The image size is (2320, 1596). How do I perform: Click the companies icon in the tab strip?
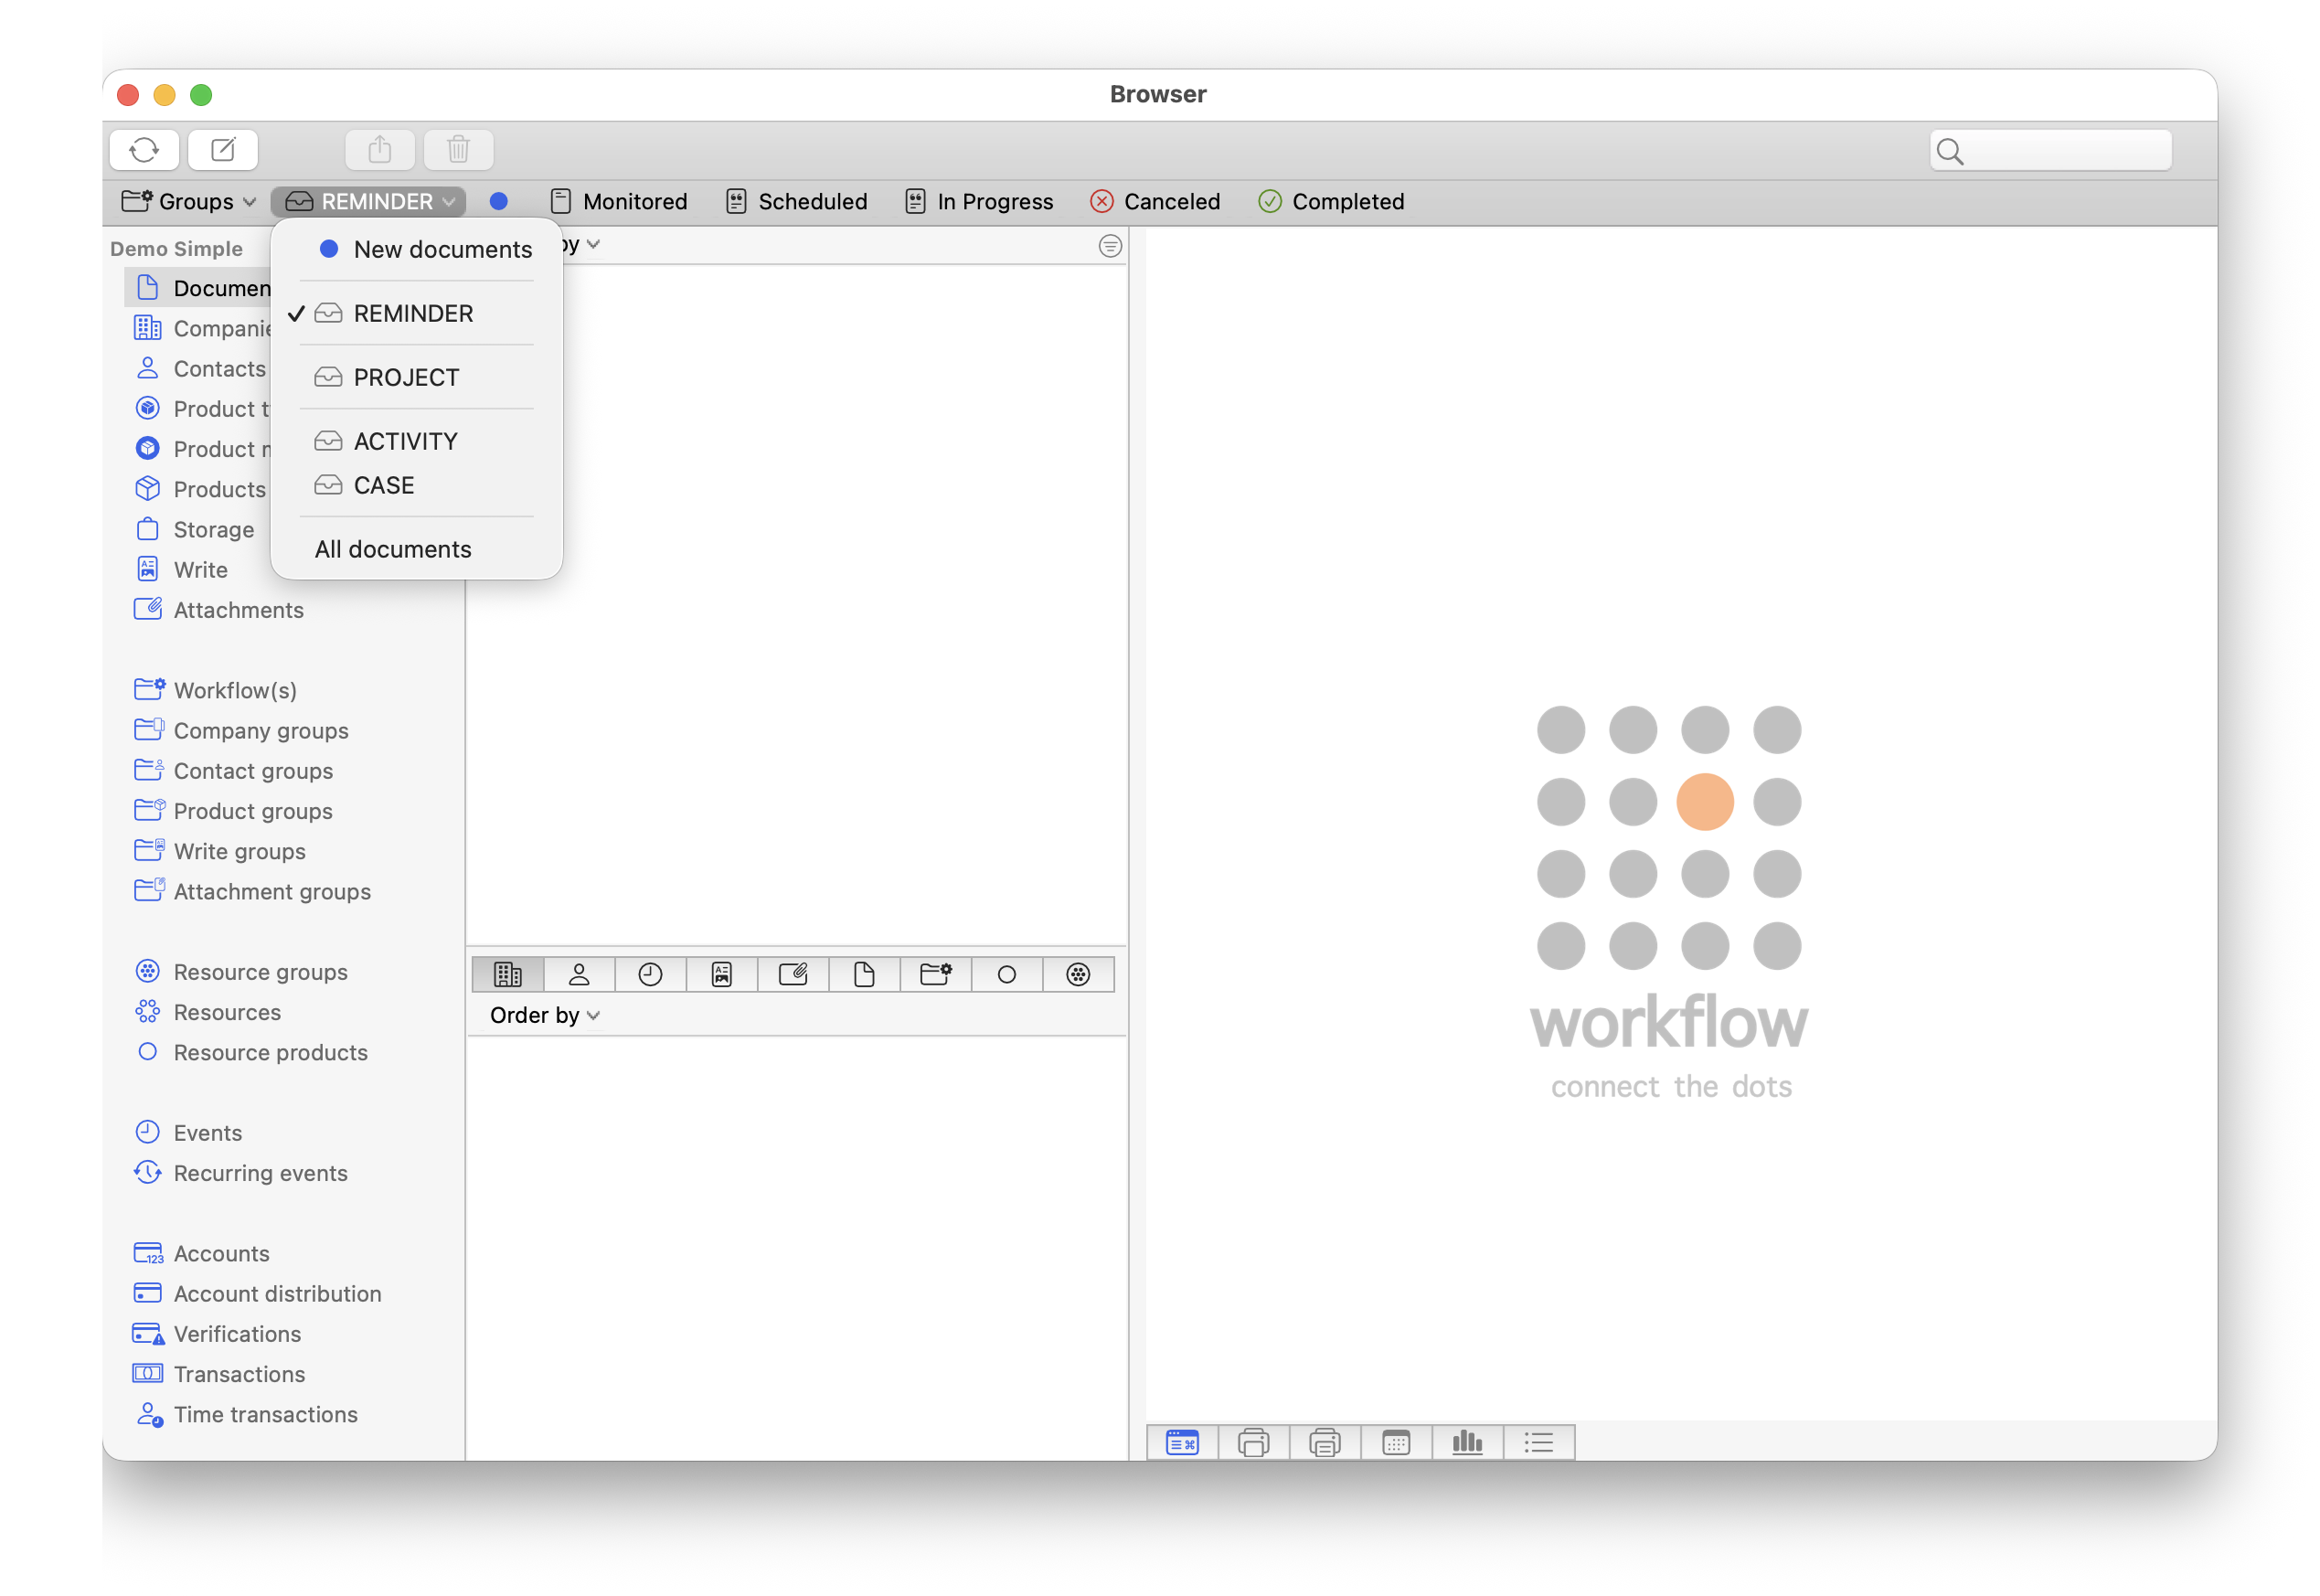(x=508, y=974)
